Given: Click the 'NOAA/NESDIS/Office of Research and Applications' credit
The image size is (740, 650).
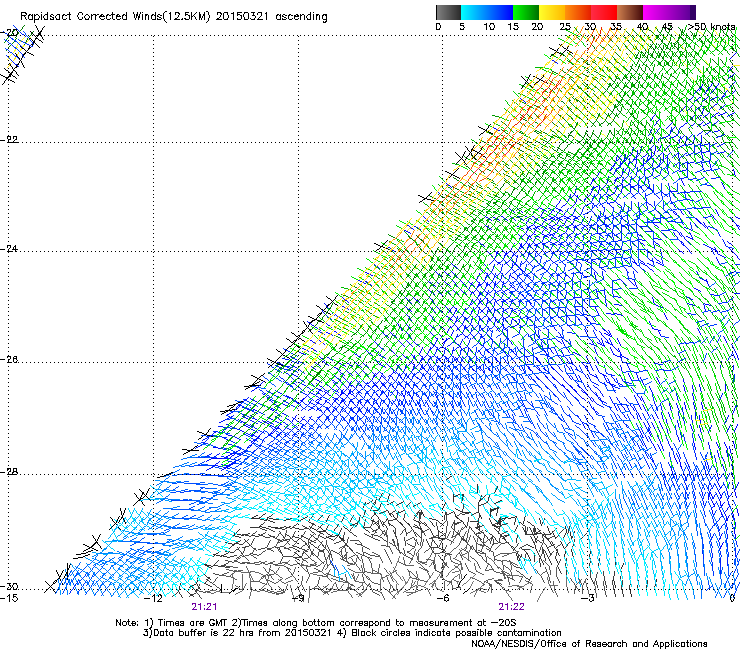Looking at the screenshot, I should coord(589,644).
